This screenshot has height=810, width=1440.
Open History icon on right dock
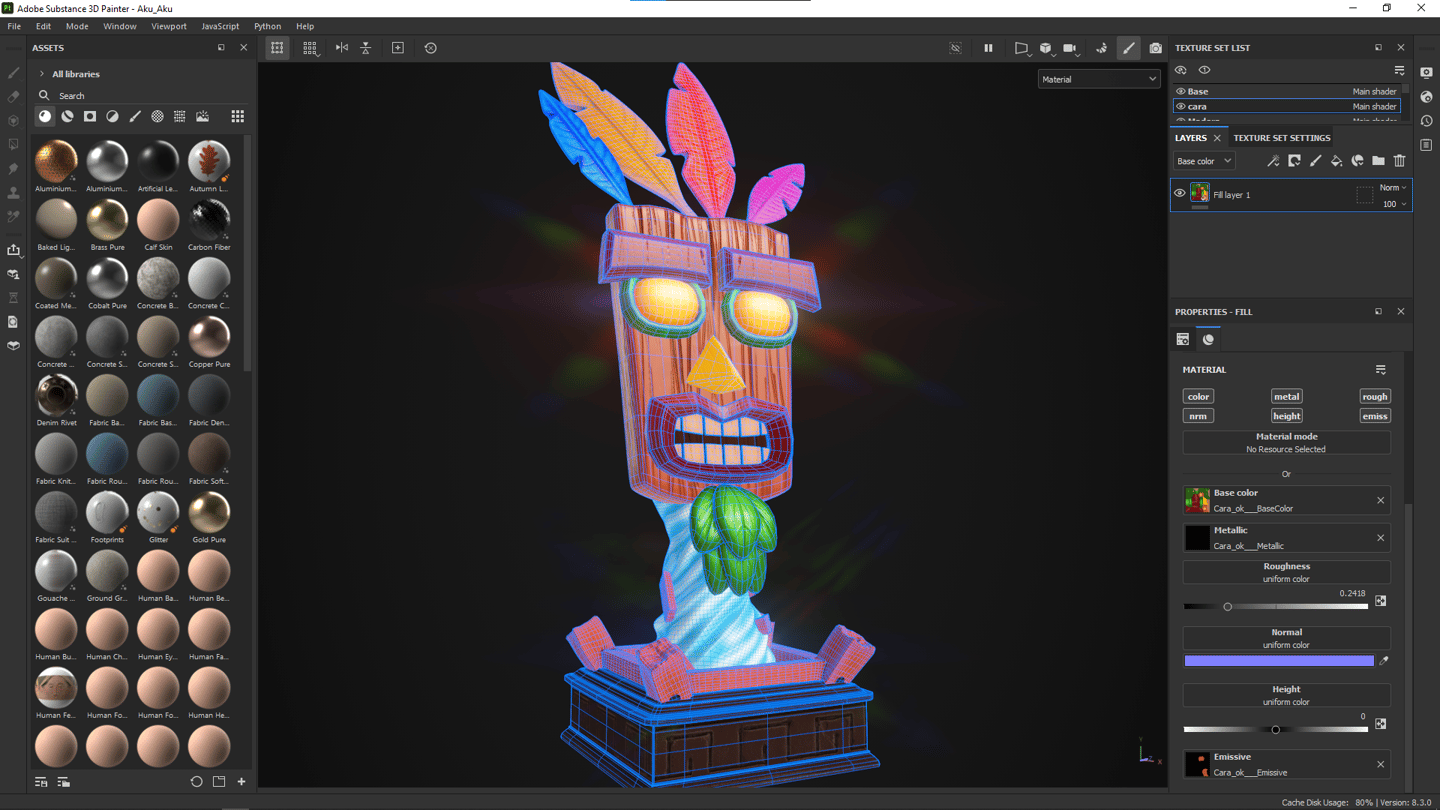1427,121
